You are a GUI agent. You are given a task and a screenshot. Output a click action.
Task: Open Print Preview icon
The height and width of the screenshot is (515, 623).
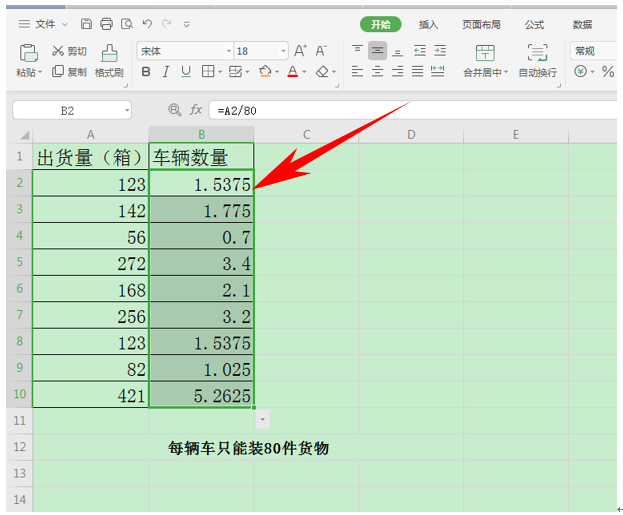tap(127, 24)
